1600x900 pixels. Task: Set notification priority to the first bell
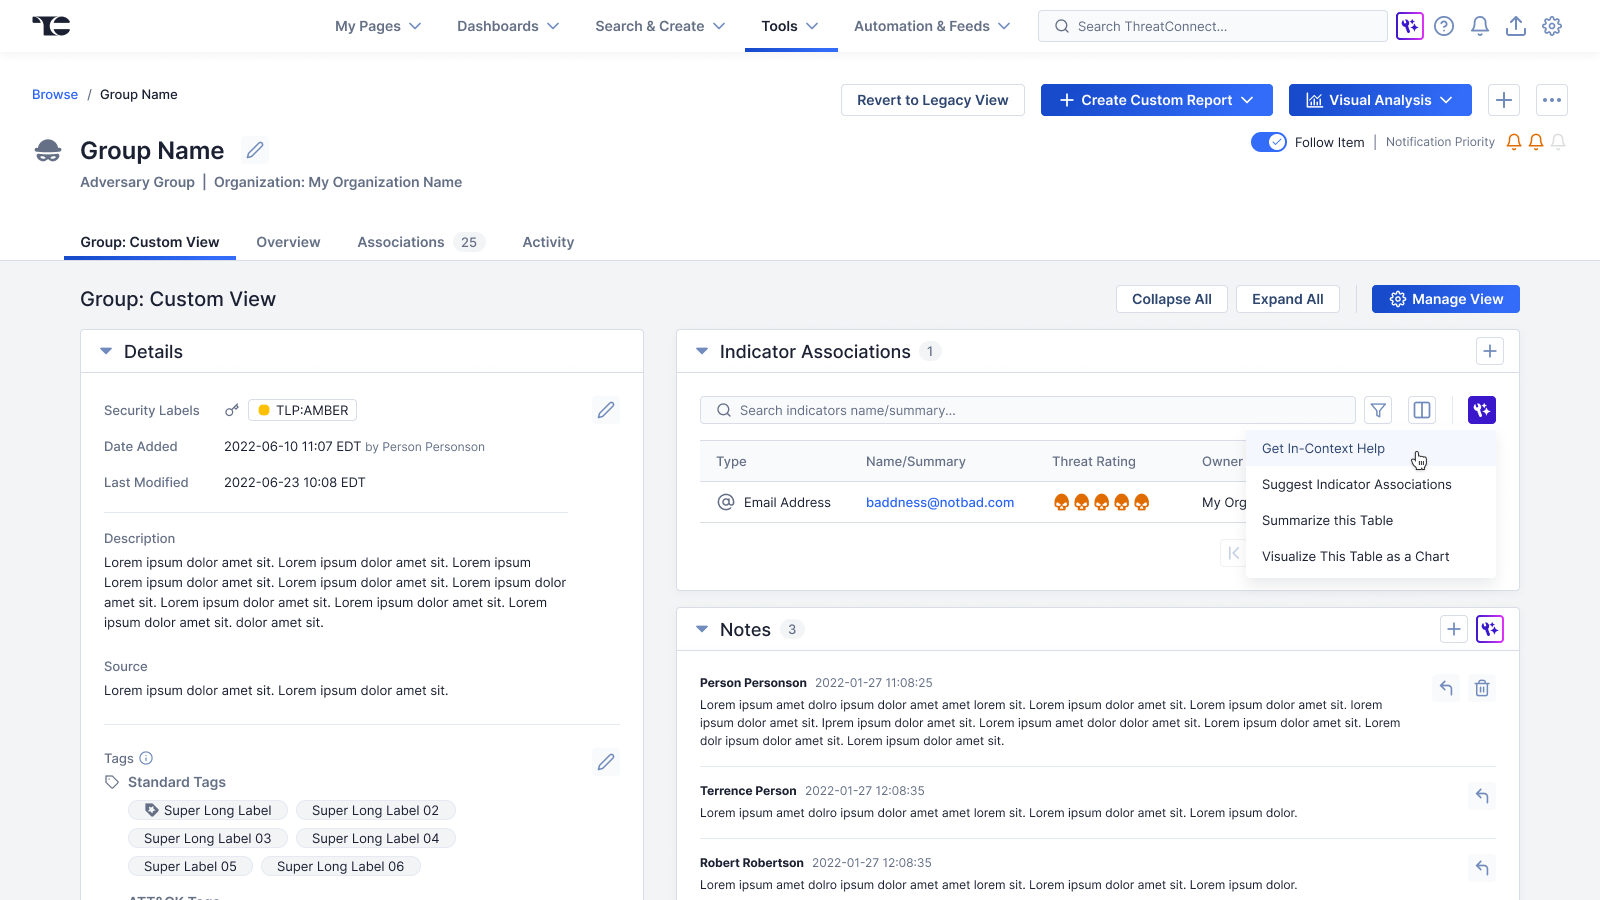pyautogui.click(x=1514, y=142)
